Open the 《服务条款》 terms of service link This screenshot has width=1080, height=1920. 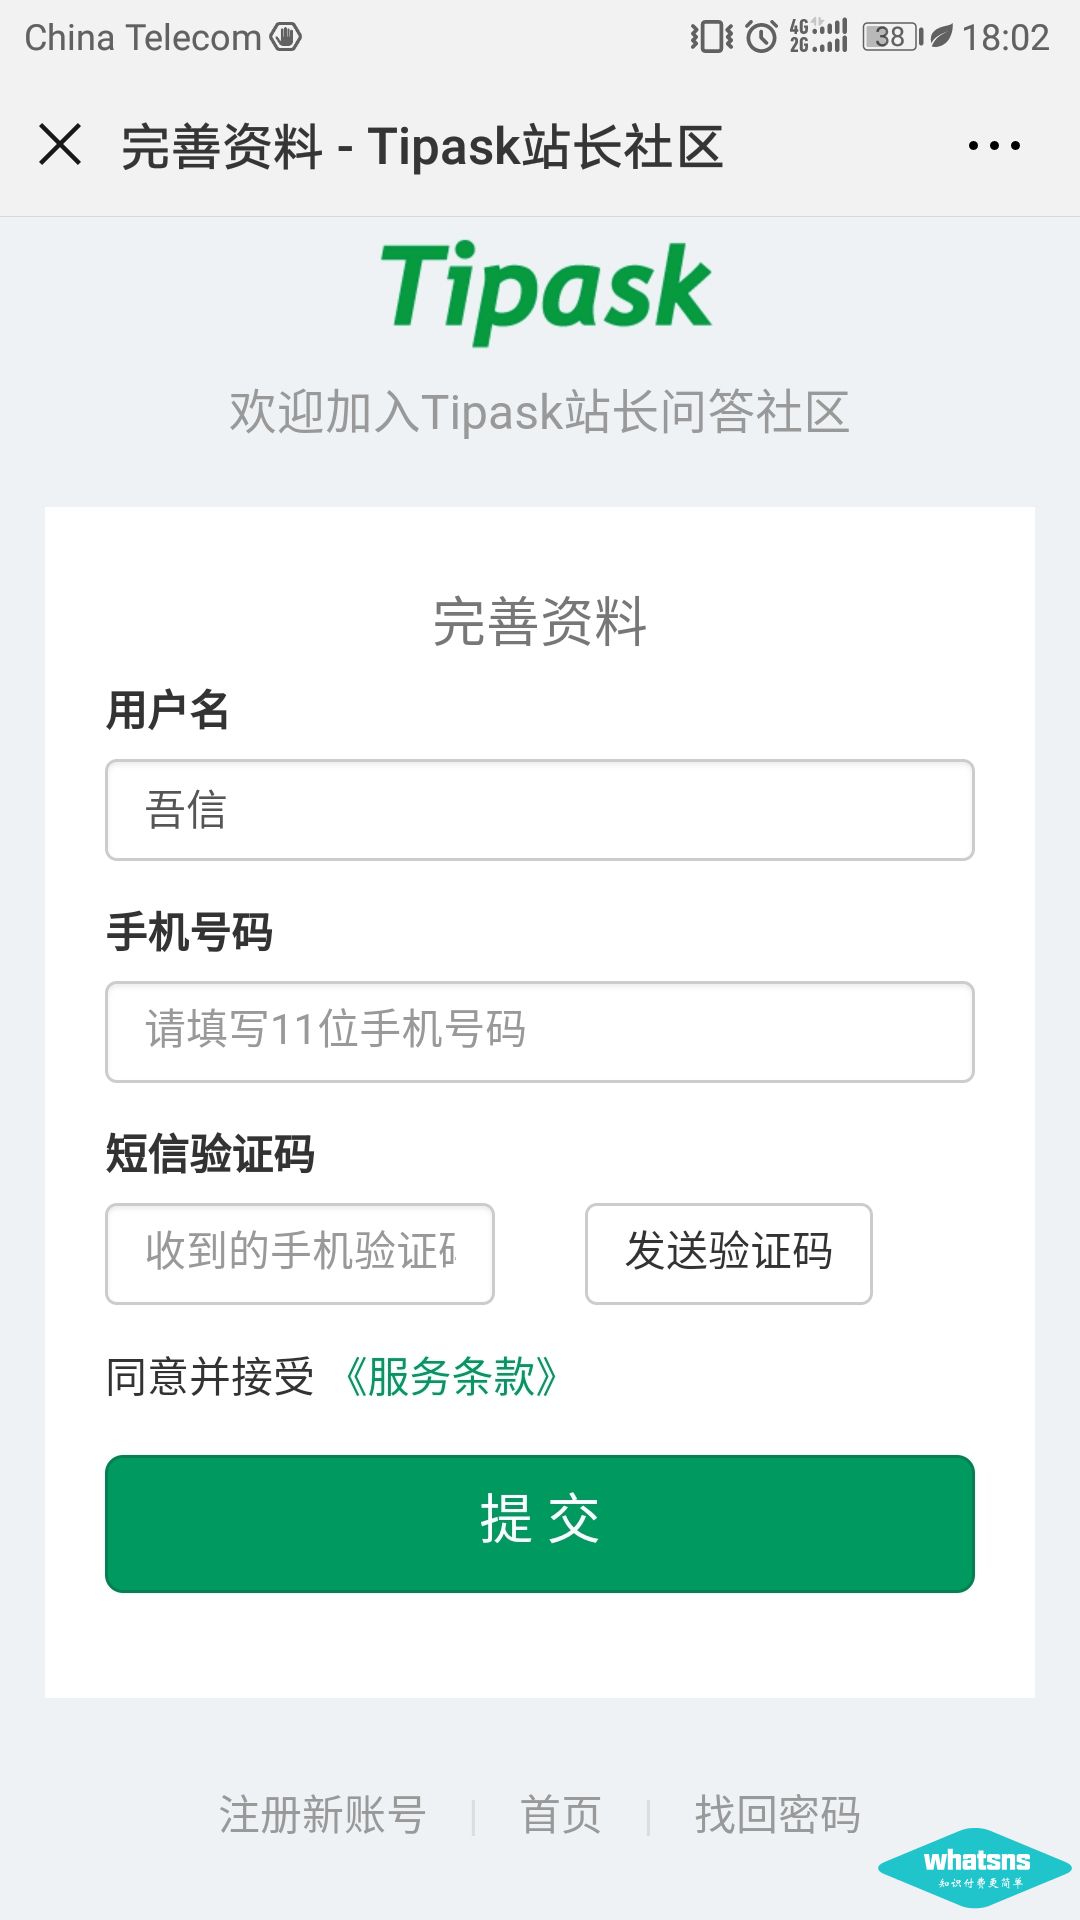pyautogui.click(x=450, y=1378)
